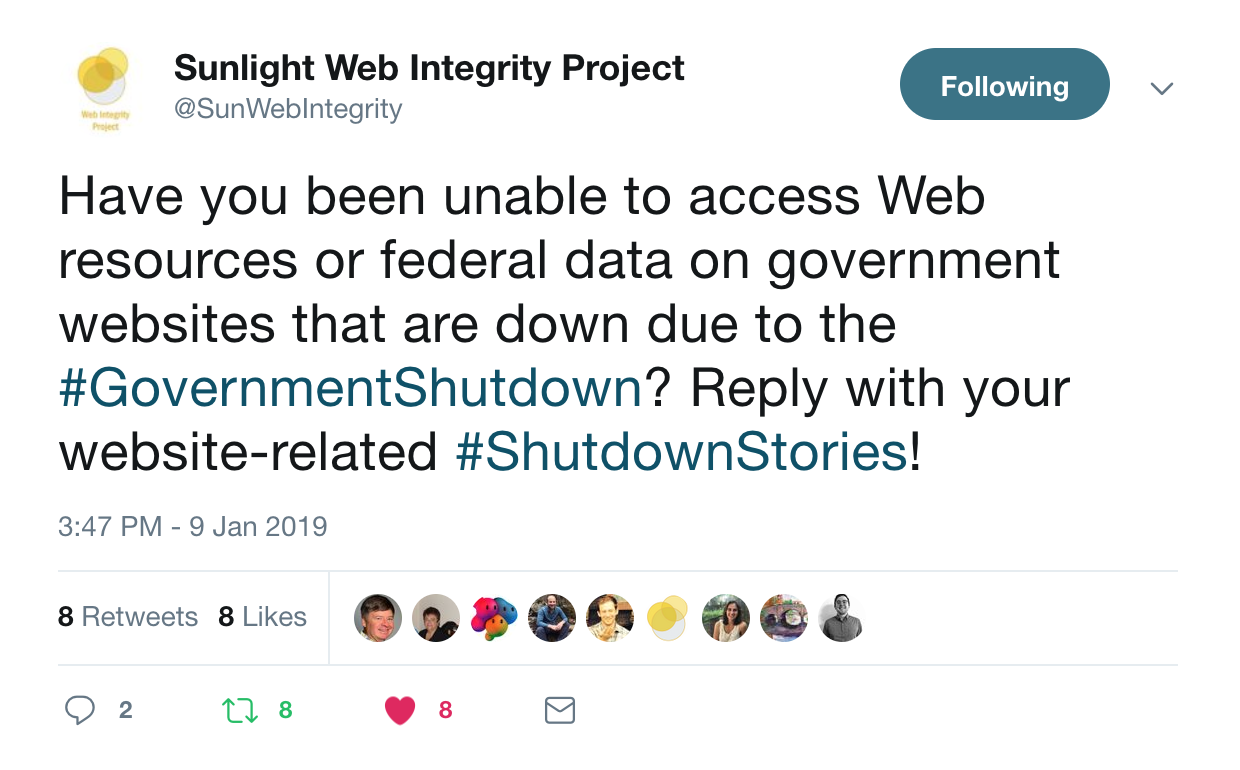
Task: Open the @SunWebIntegrity handle link
Action: pyautogui.click(x=288, y=108)
